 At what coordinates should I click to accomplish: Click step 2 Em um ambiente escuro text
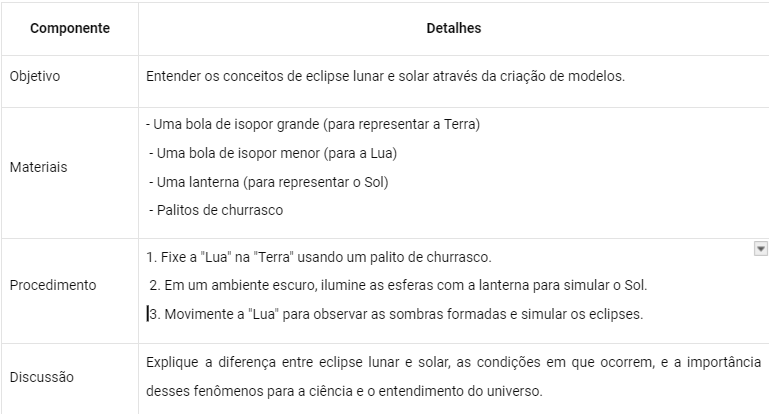tap(398, 285)
